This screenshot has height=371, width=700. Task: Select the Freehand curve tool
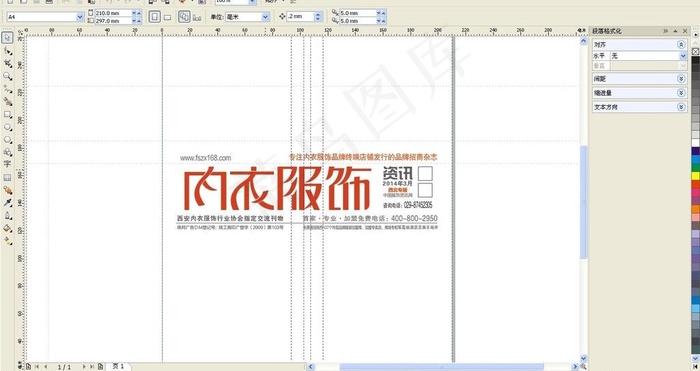(7, 89)
